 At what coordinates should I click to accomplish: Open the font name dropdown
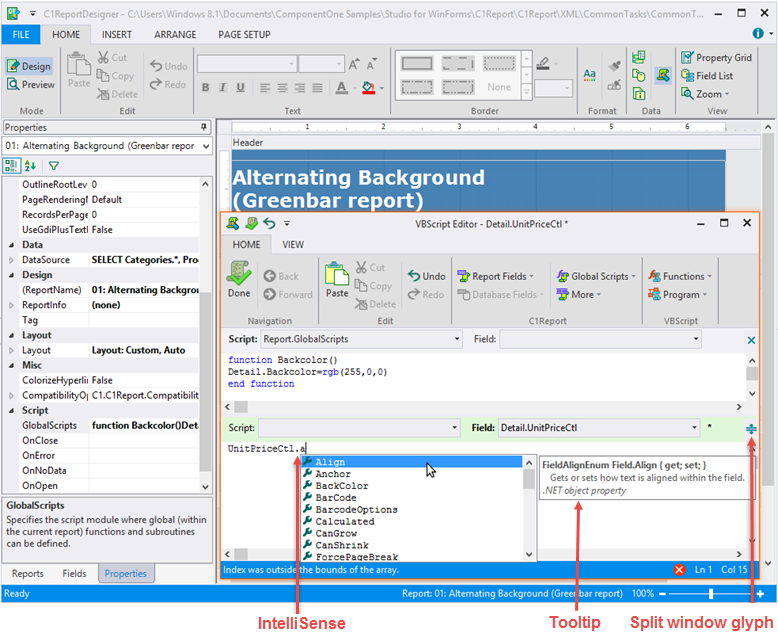[x=291, y=64]
